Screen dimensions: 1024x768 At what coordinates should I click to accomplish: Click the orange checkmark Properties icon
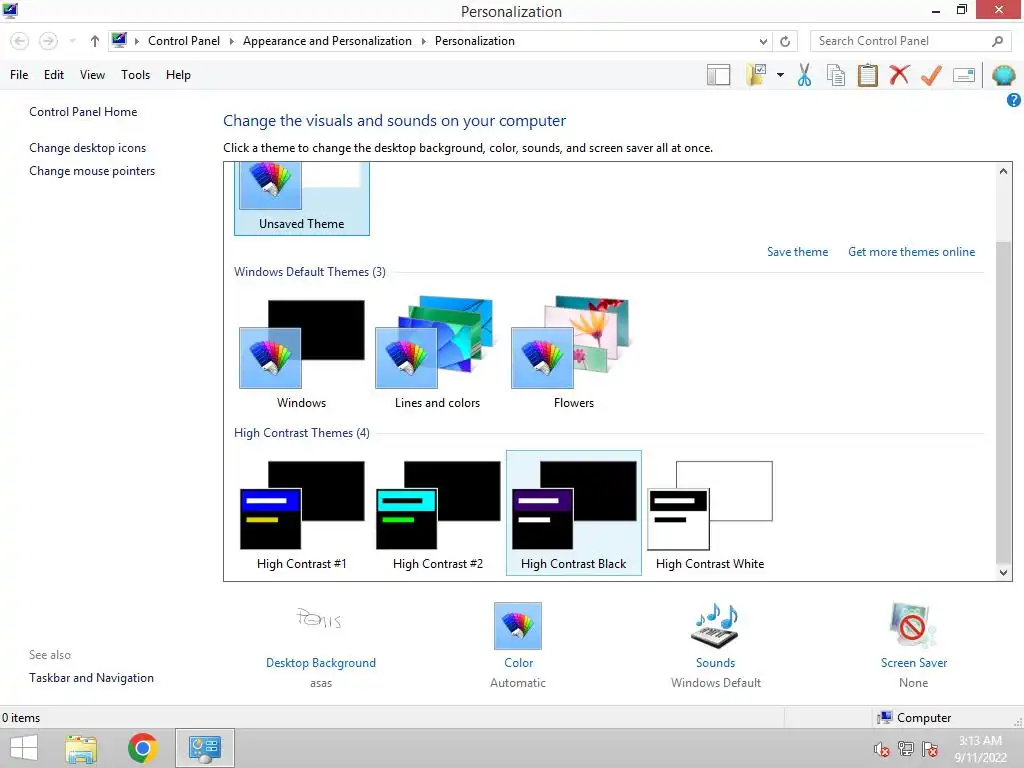[931, 75]
